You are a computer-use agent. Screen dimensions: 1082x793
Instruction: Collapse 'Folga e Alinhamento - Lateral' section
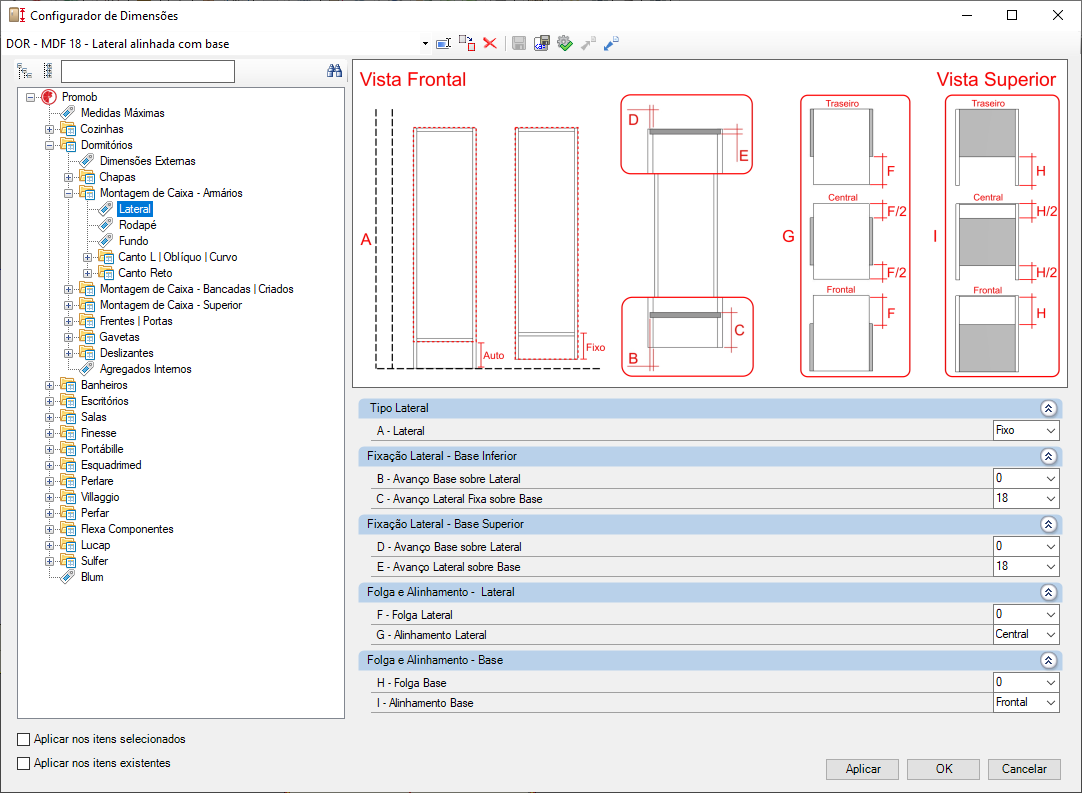pyautogui.click(x=1048, y=592)
